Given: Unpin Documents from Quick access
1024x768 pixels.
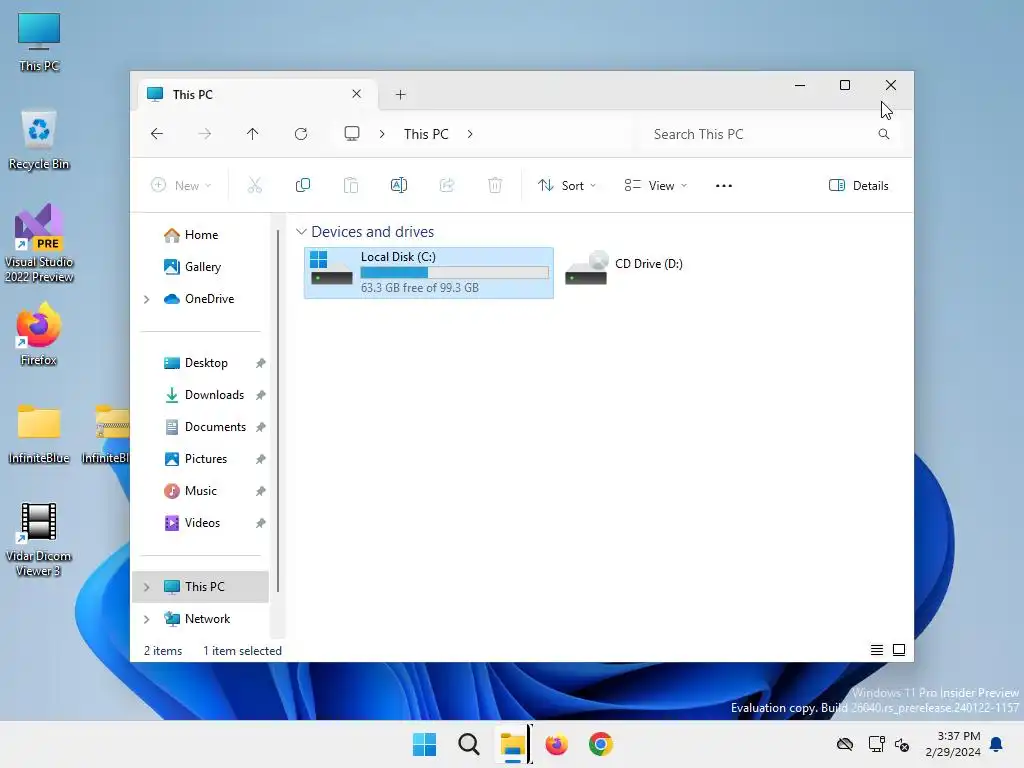Looking at the screenshot, I should [261, 427].
